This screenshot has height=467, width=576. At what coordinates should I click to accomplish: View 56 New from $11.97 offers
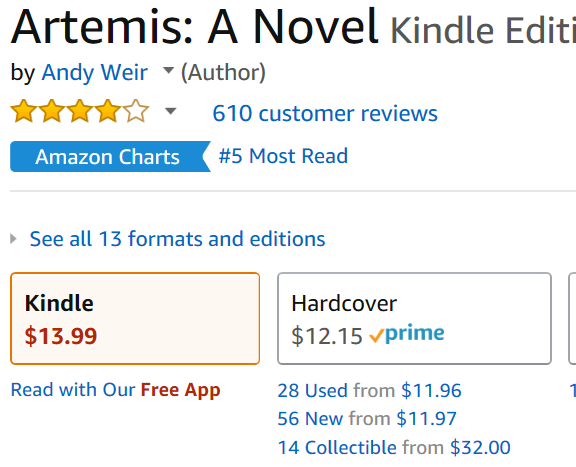pyautogui.click(x=367, y=418)
